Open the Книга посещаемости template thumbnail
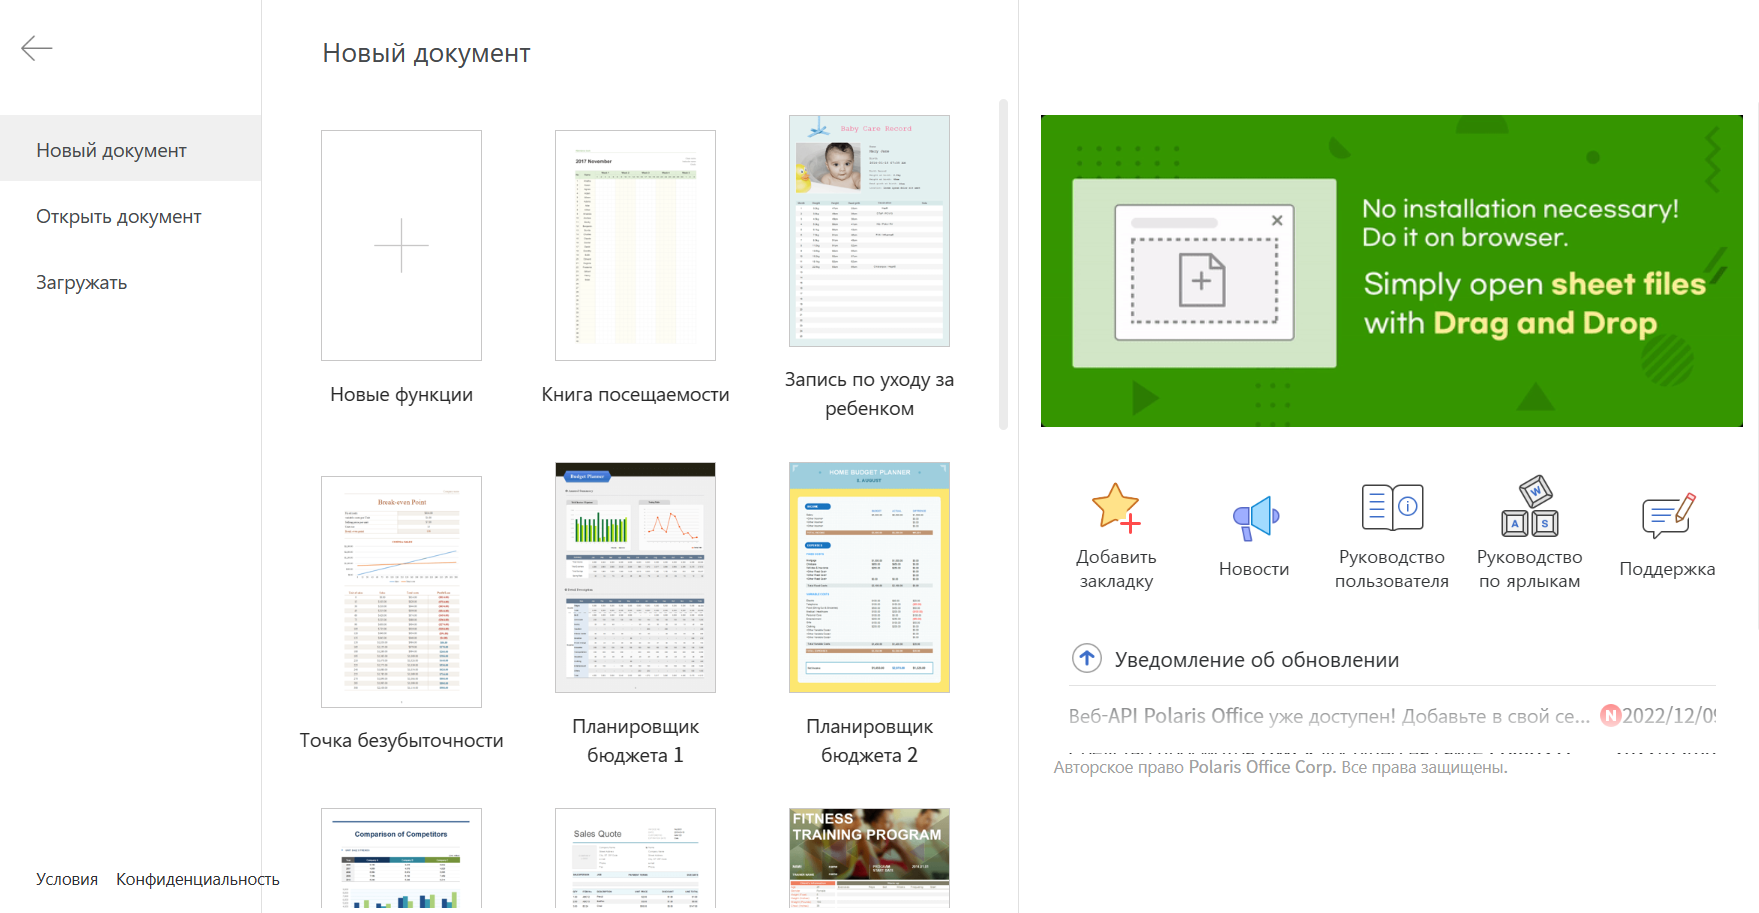Screen dimensions: 1759x913 click(x=635, y=245)
